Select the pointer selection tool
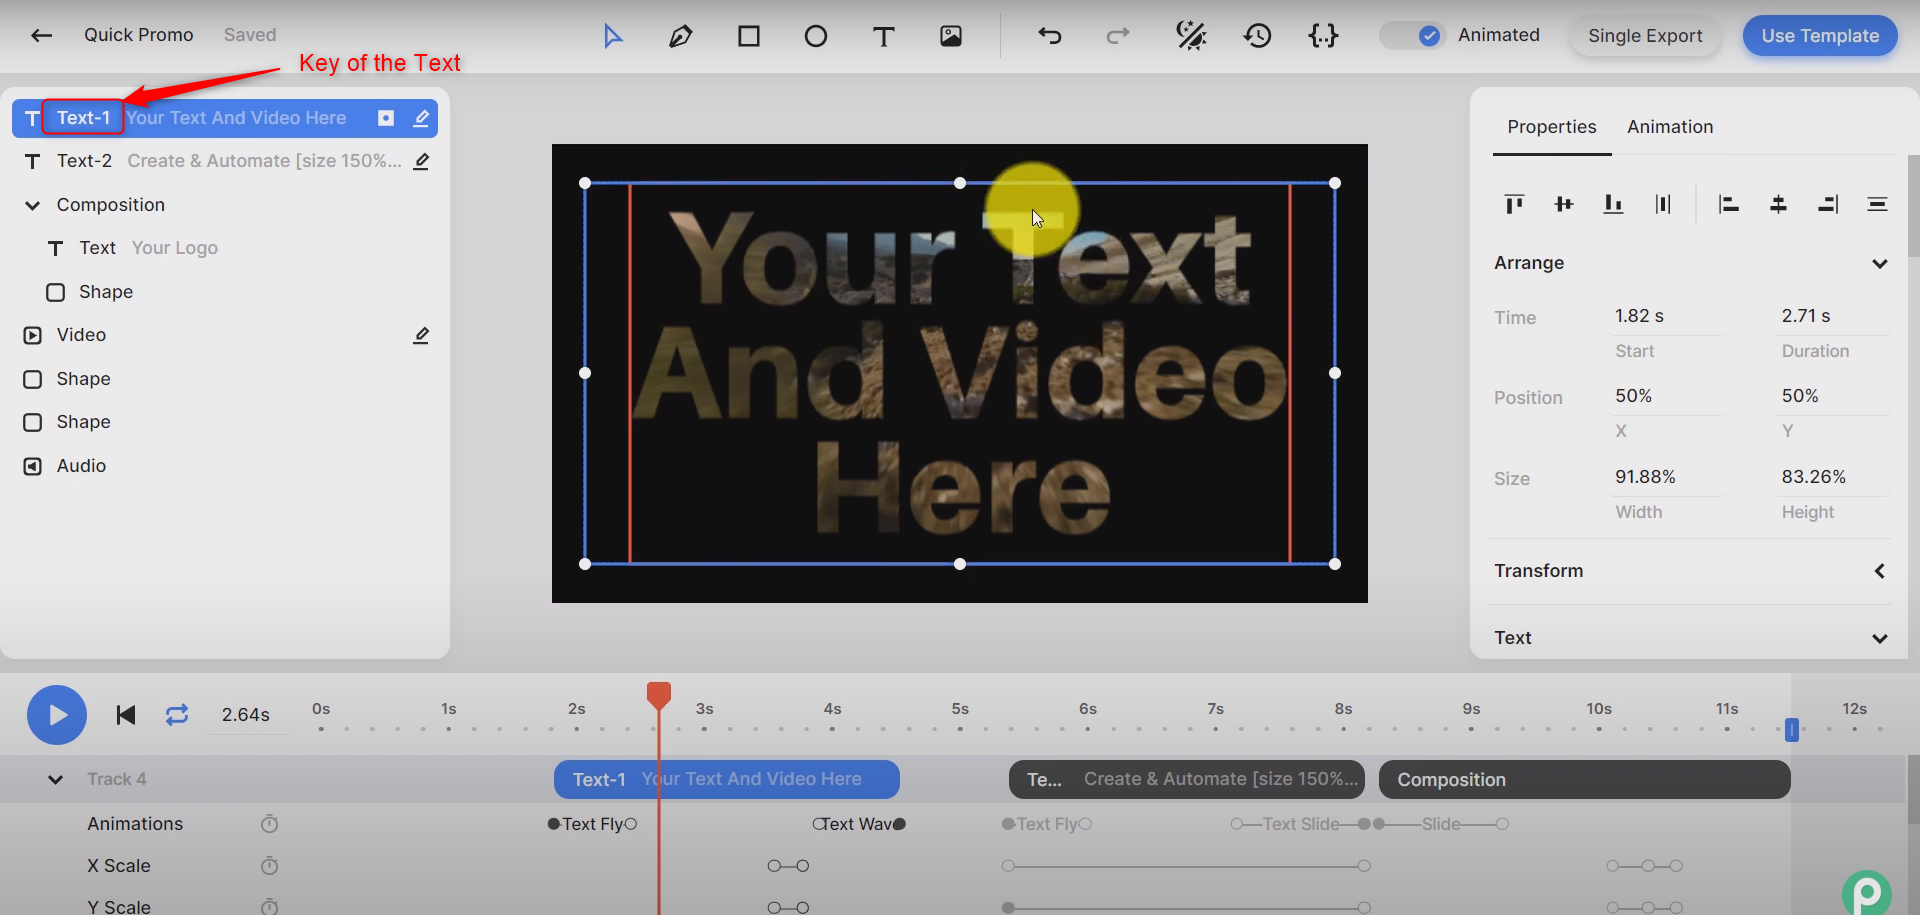1920x915 pixels. [613, 37]
